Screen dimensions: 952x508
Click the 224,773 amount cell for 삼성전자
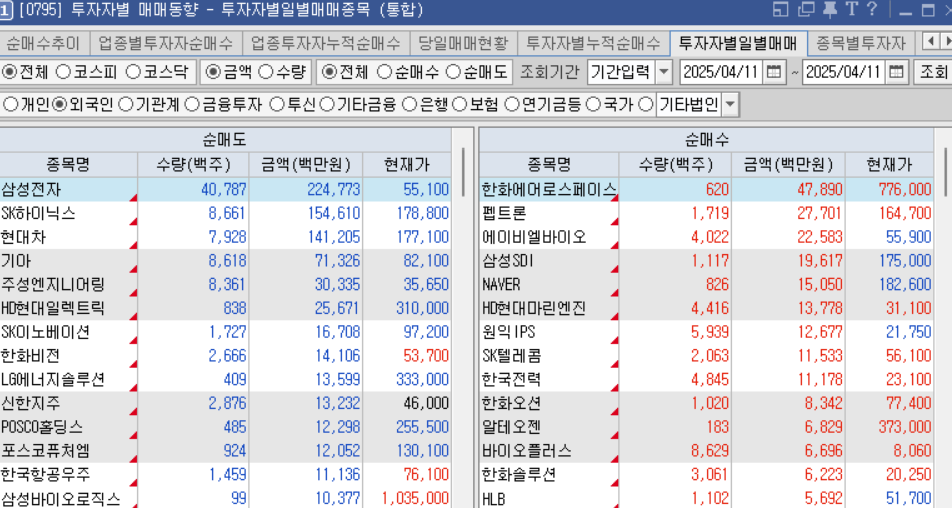305,189
